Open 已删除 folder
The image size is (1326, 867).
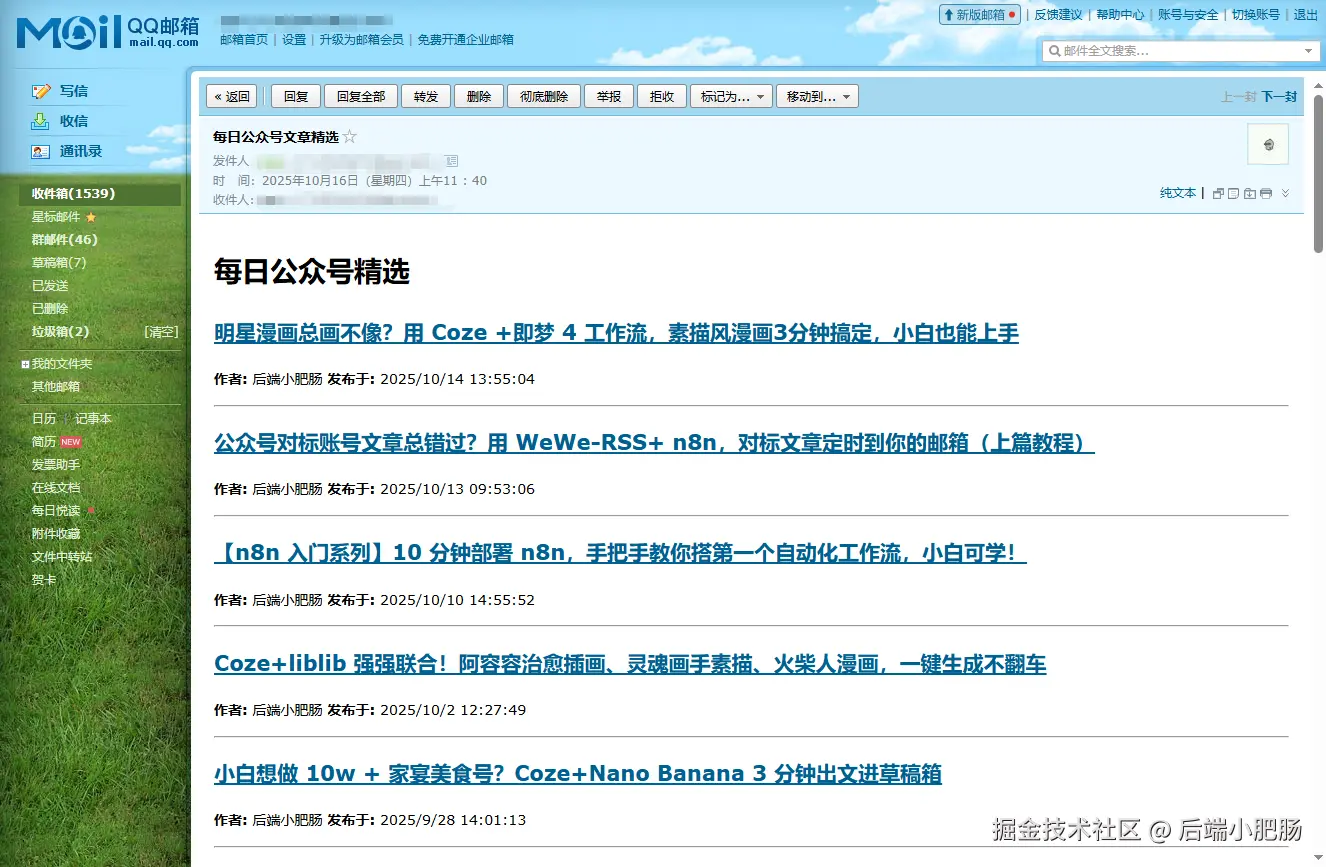tap(50, 309)
